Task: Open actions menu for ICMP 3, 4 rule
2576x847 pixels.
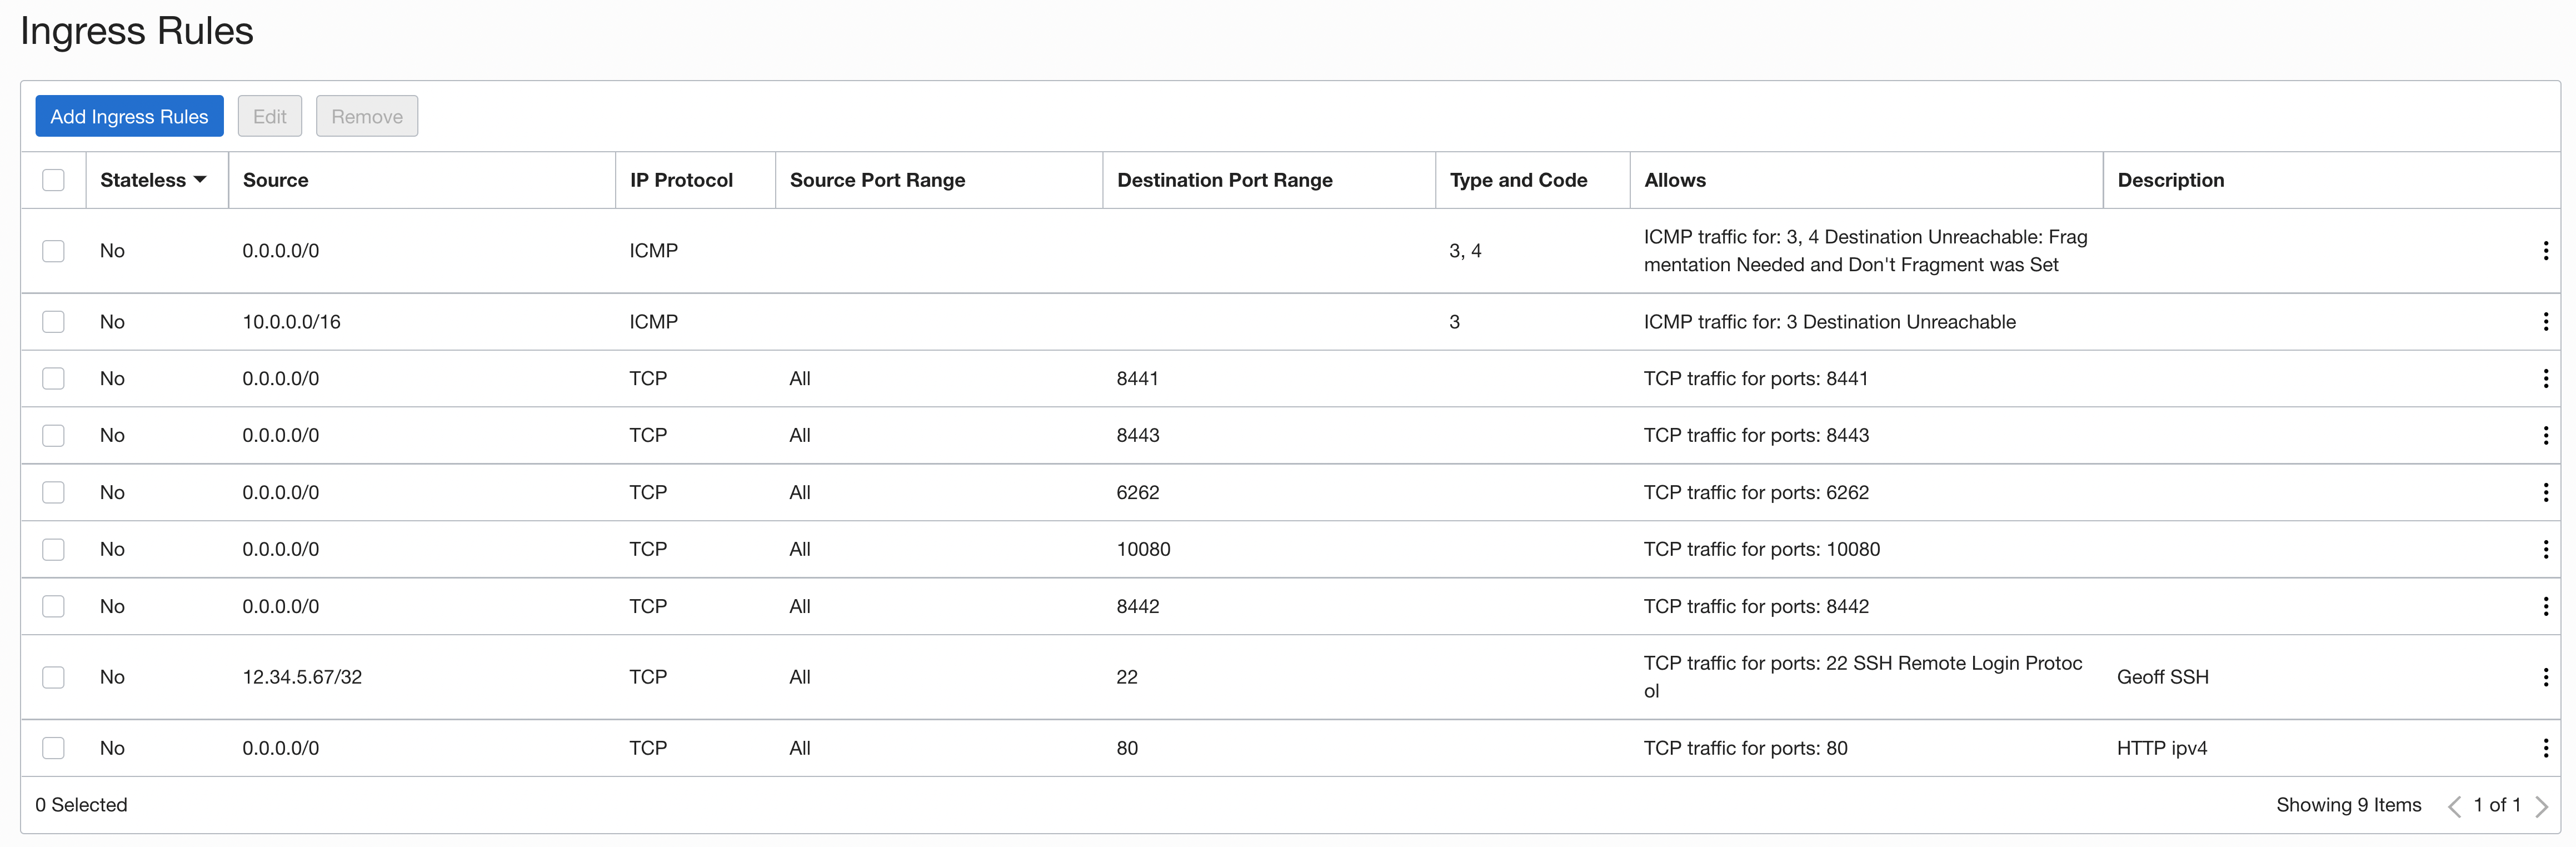Action: [2545, 251]
